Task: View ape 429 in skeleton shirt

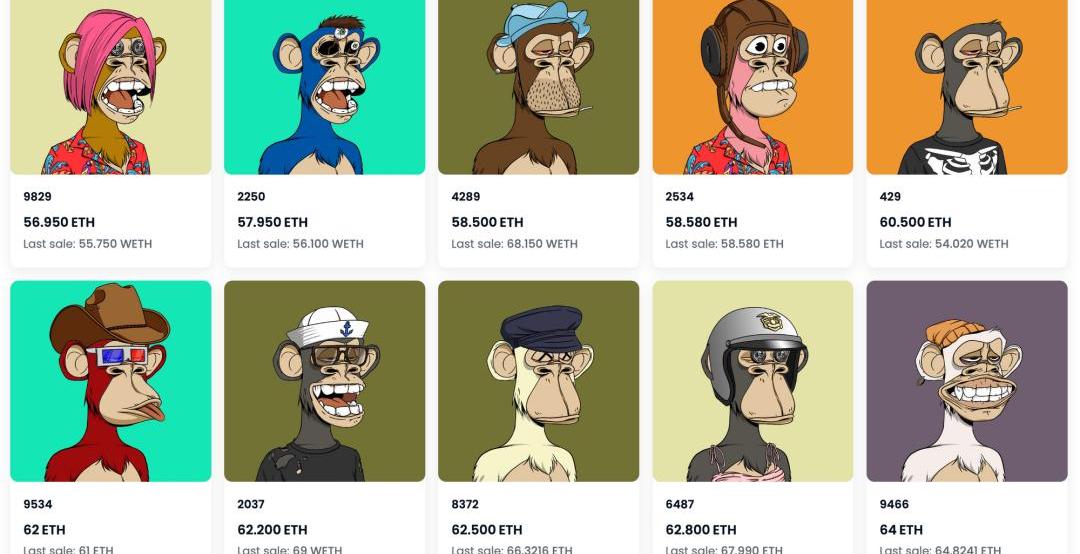Action: [967, 87]
